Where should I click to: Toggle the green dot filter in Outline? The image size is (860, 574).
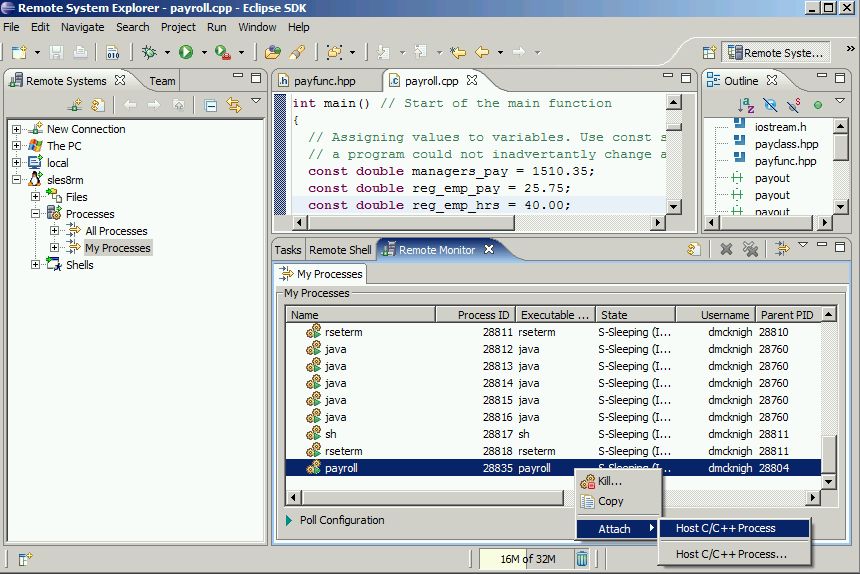[x=818, y=105]
